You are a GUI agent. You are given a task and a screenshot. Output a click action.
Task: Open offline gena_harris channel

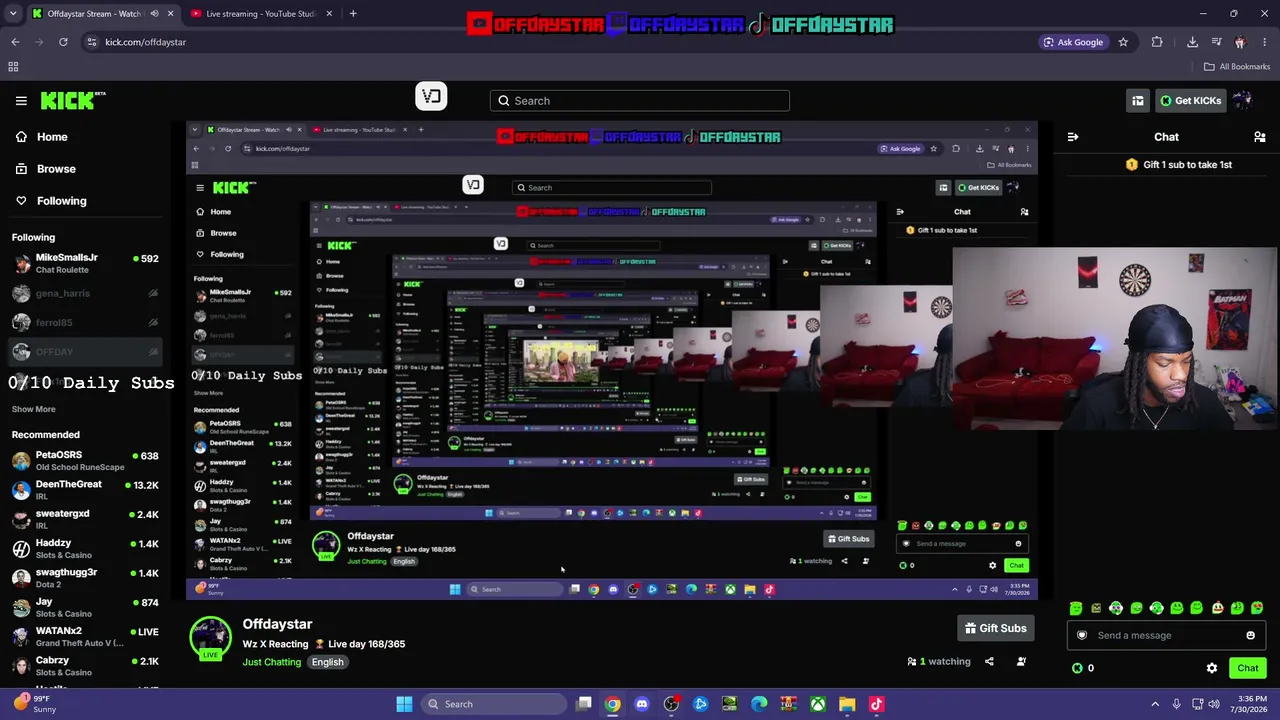85,293
